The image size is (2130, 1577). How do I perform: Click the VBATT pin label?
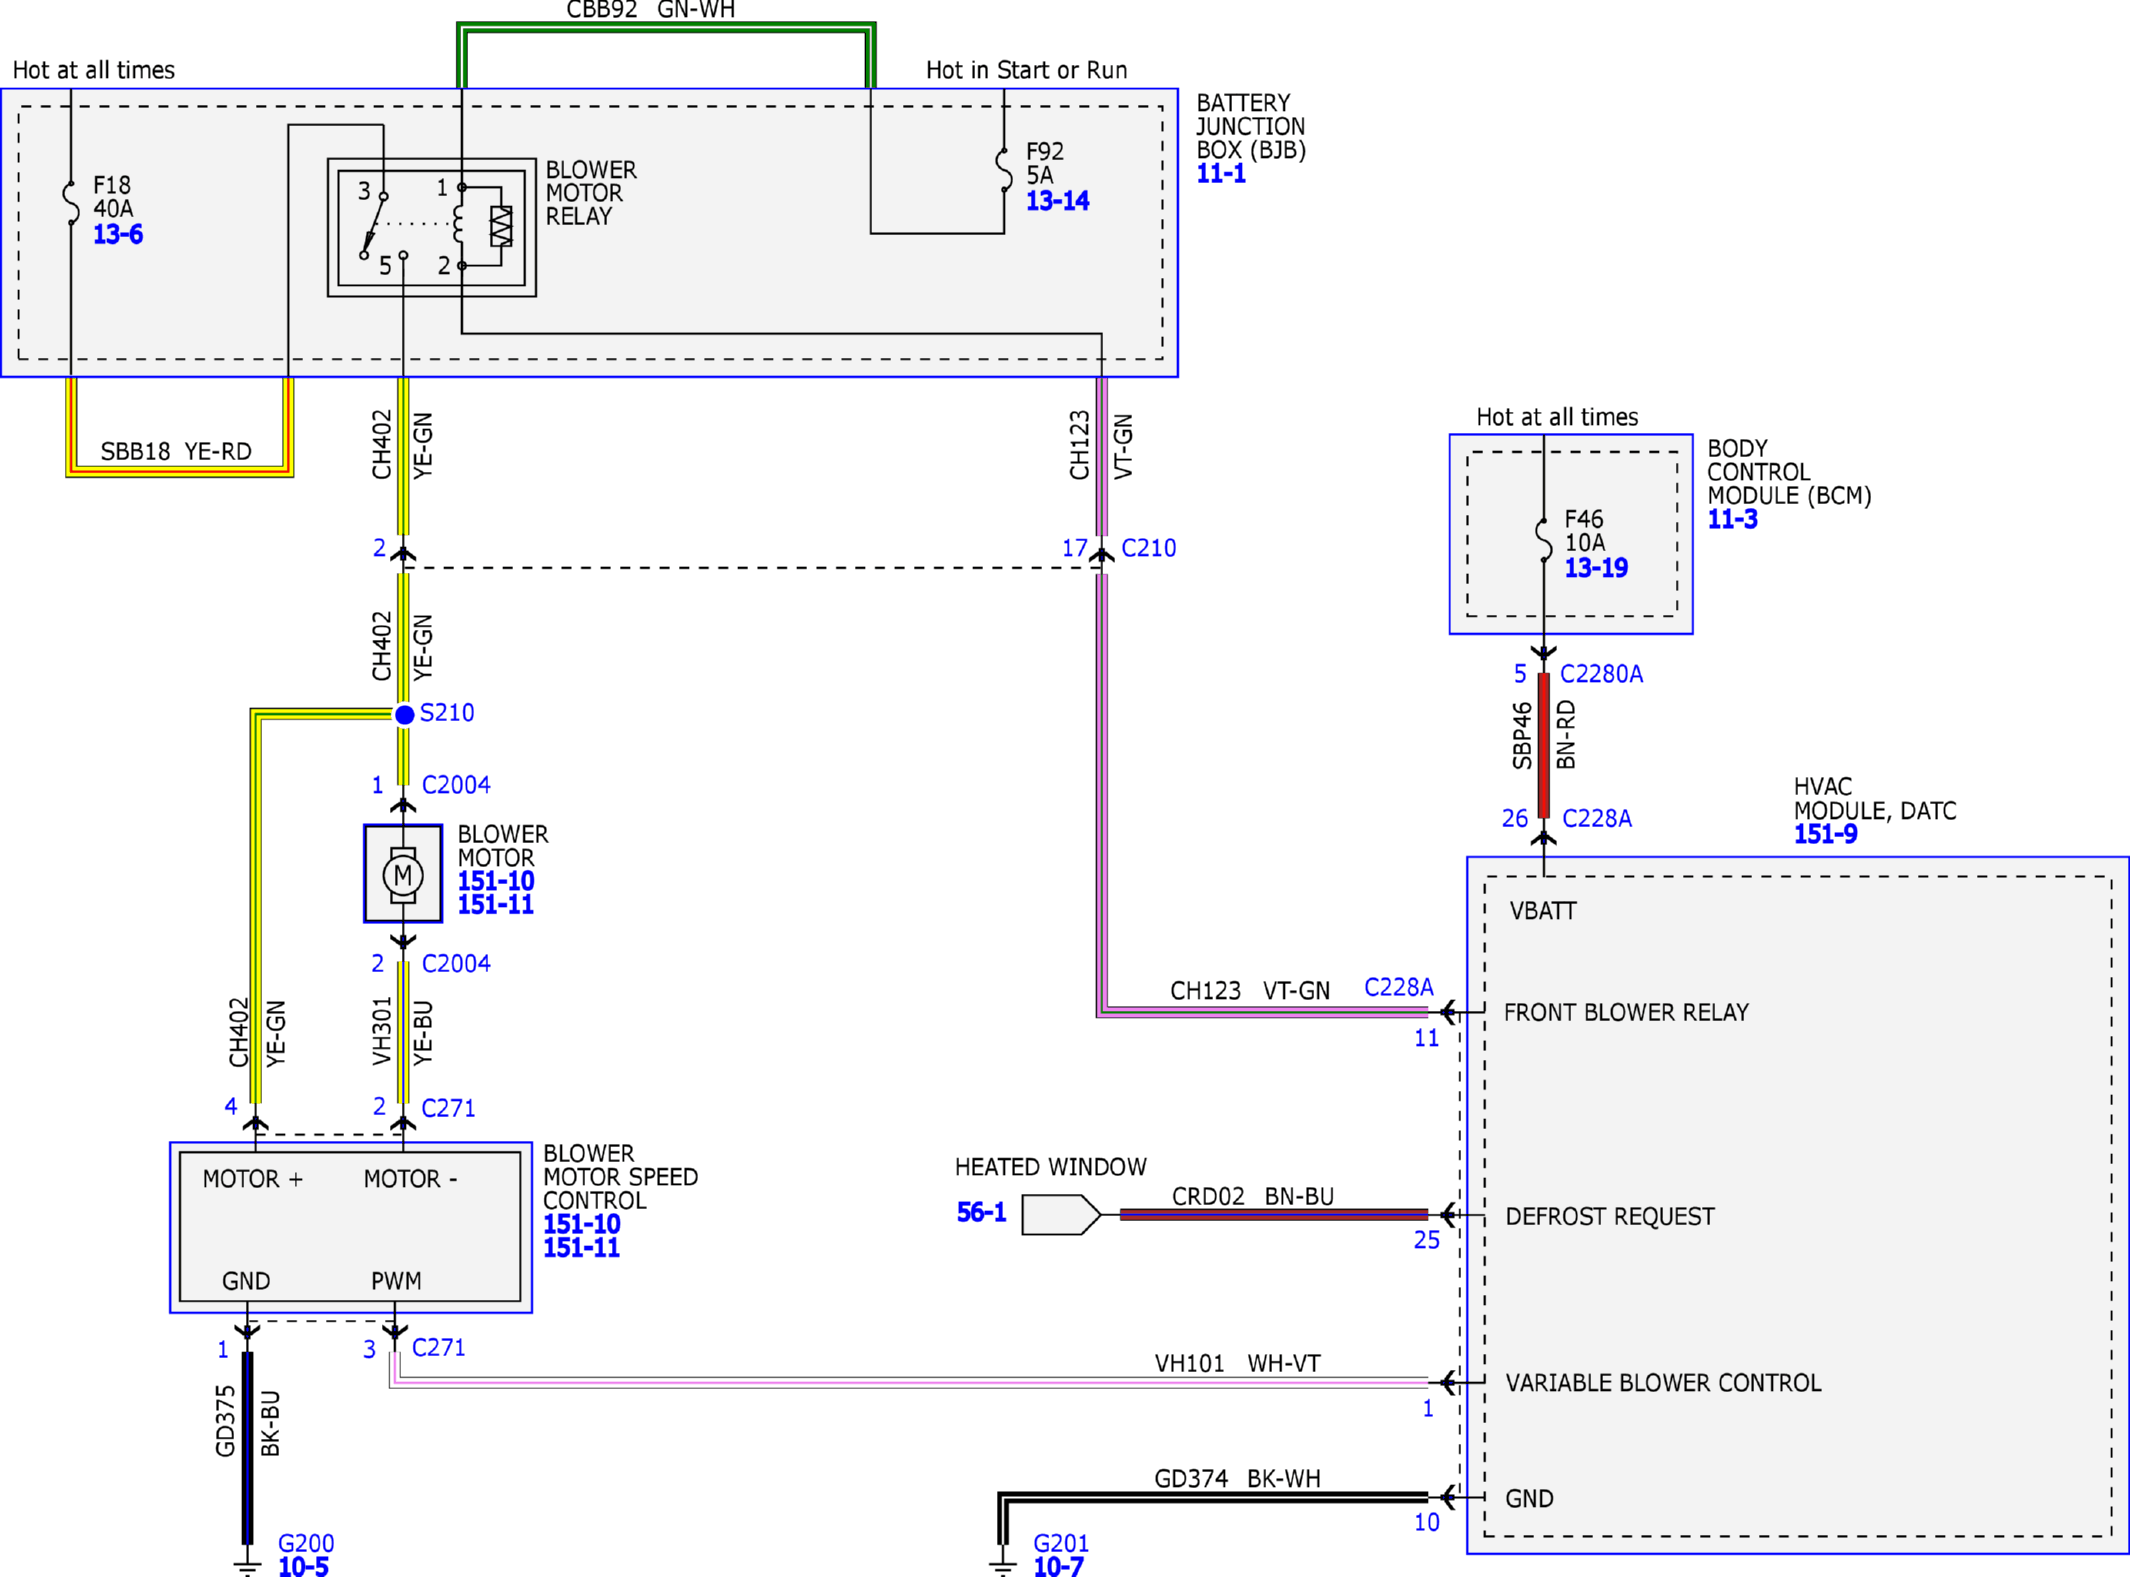coord(1543,911)
